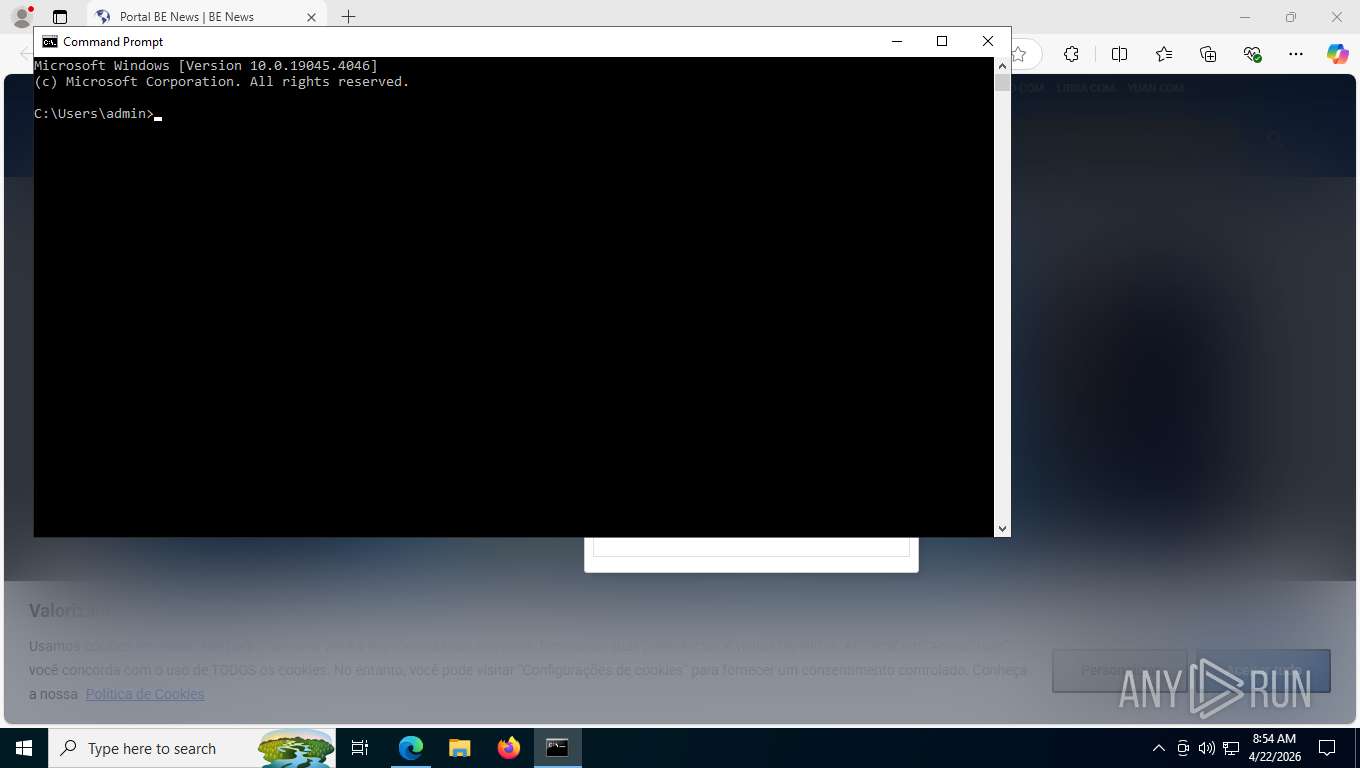Open Edge Favorites list icon
This screenshot has height=768, width=1360.
click(1164, 54)
